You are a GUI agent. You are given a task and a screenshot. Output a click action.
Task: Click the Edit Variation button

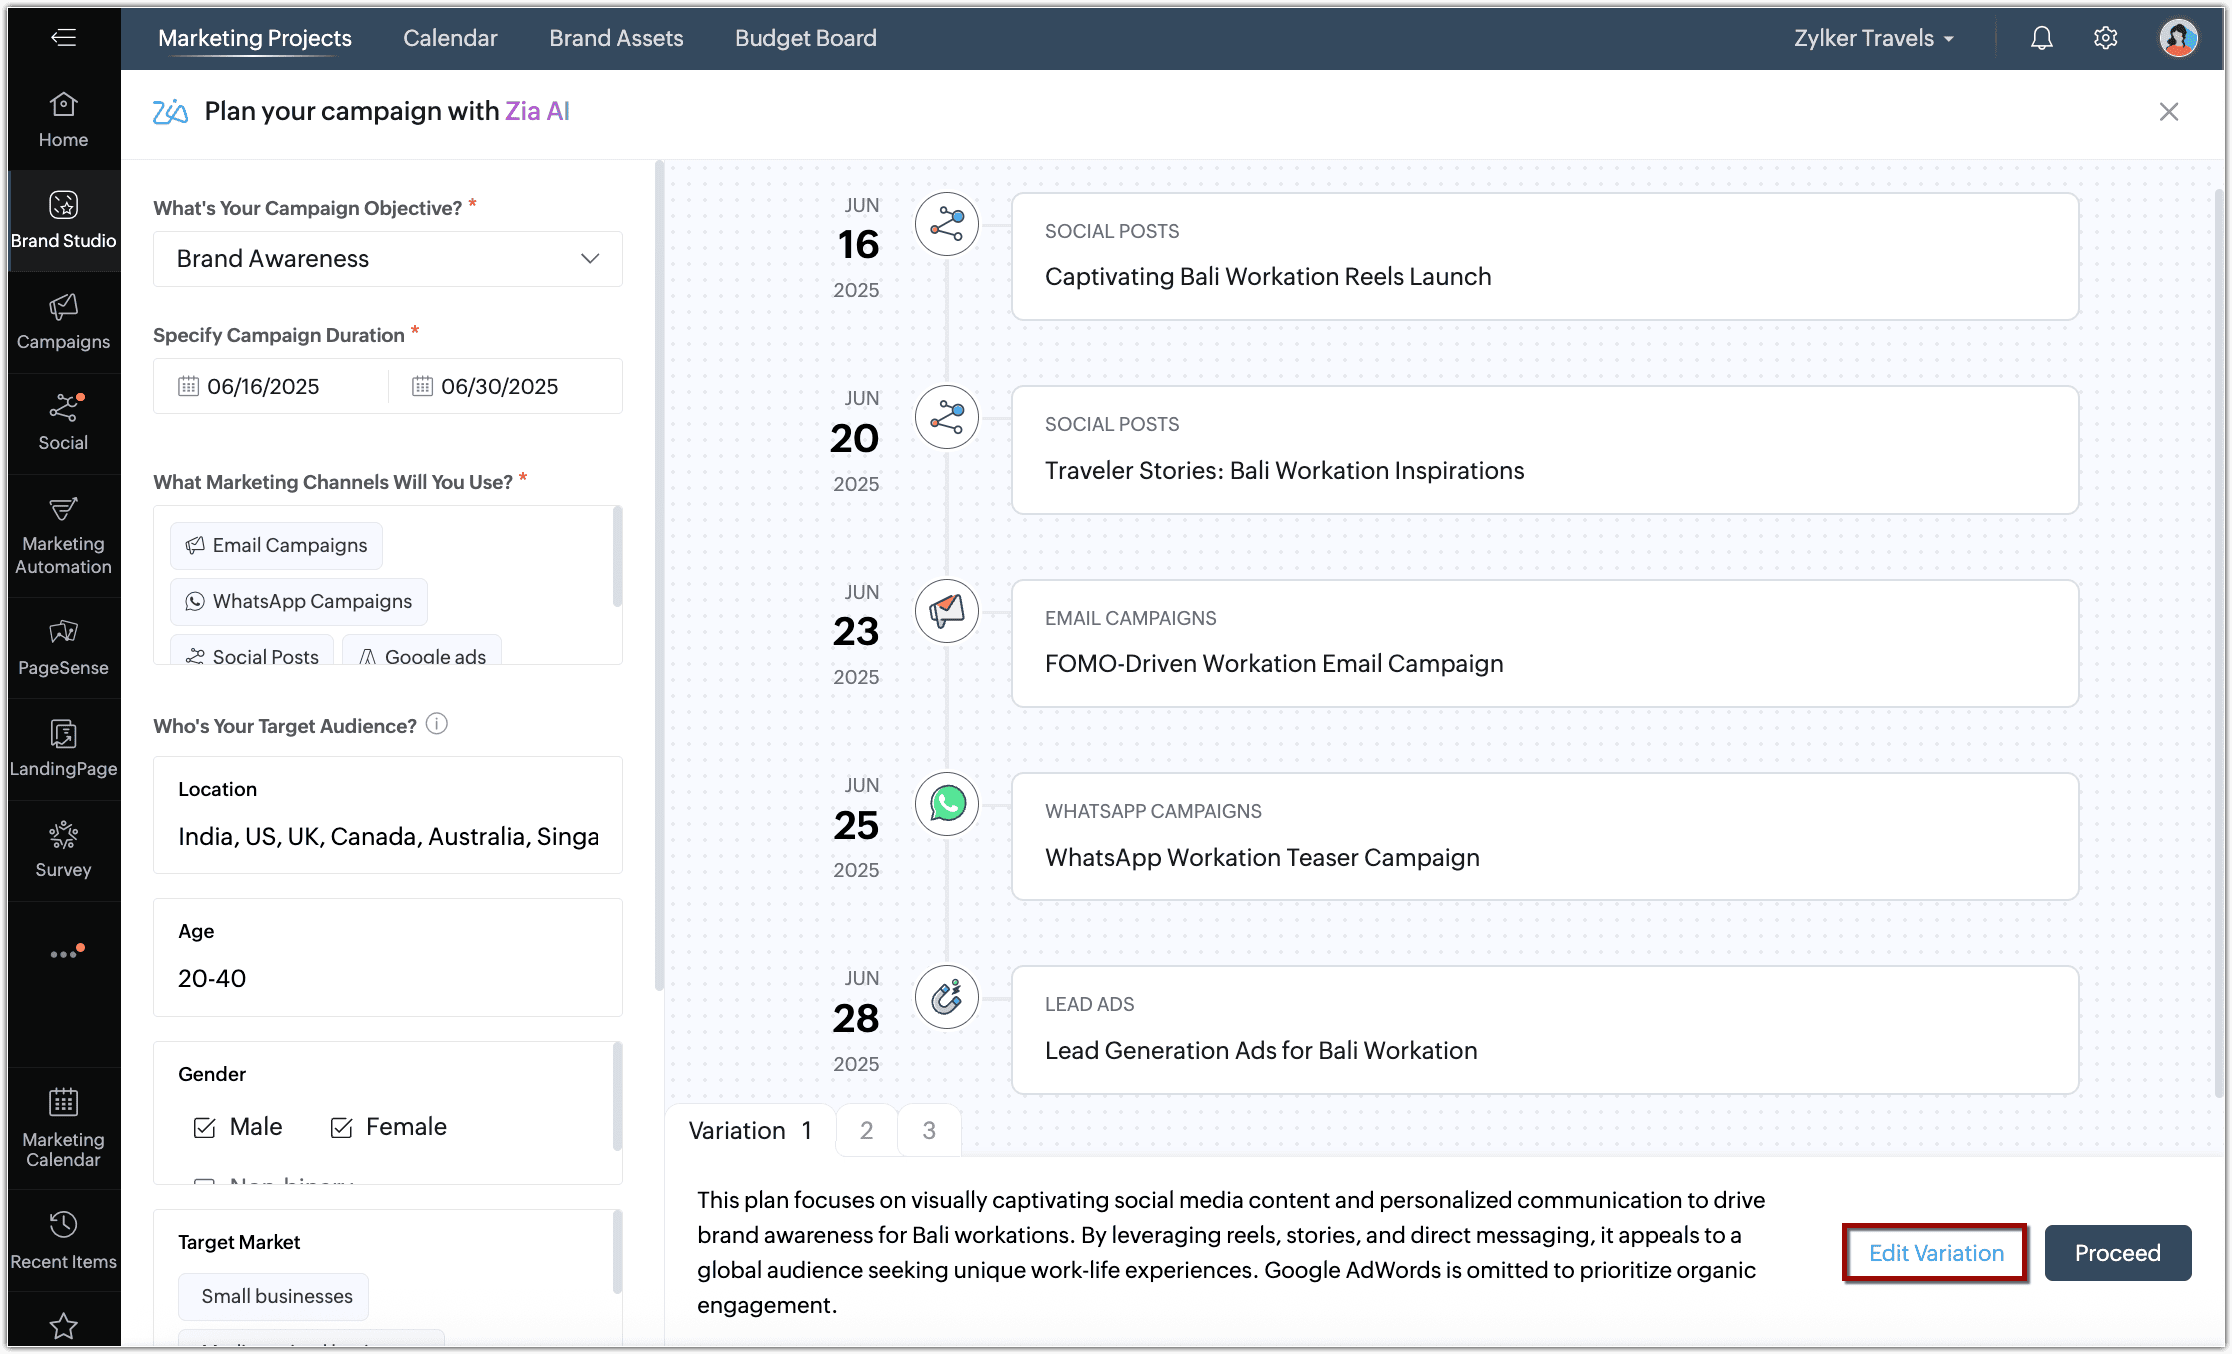[1935, 1252]
